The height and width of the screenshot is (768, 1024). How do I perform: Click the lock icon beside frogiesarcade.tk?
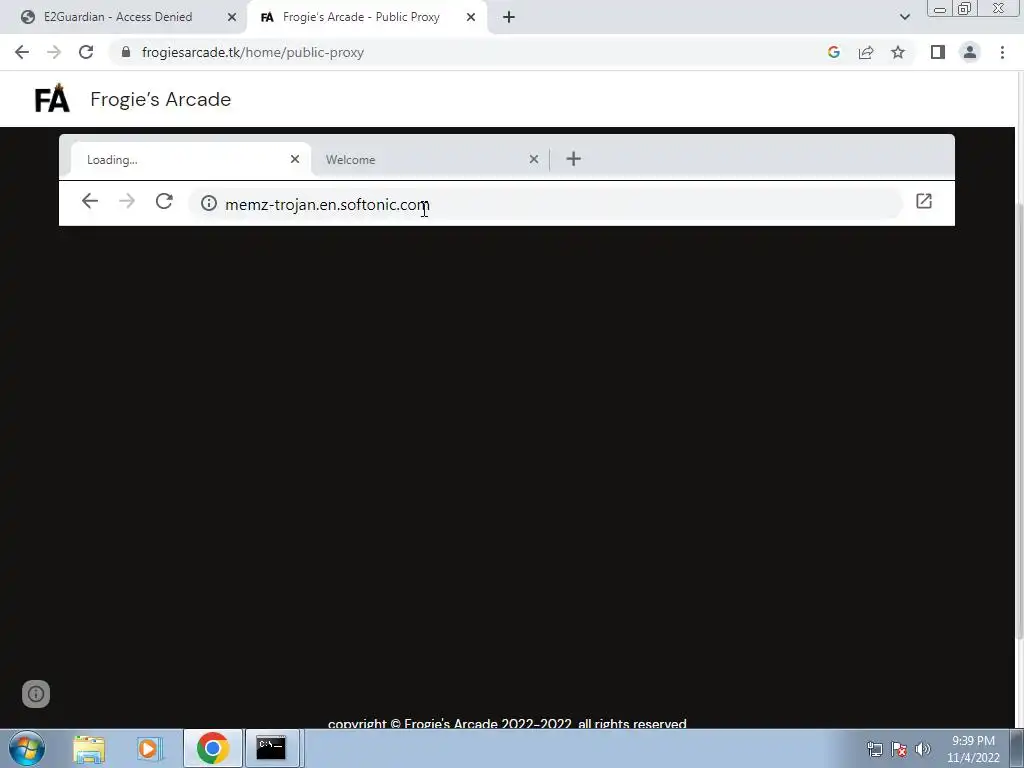126,52
